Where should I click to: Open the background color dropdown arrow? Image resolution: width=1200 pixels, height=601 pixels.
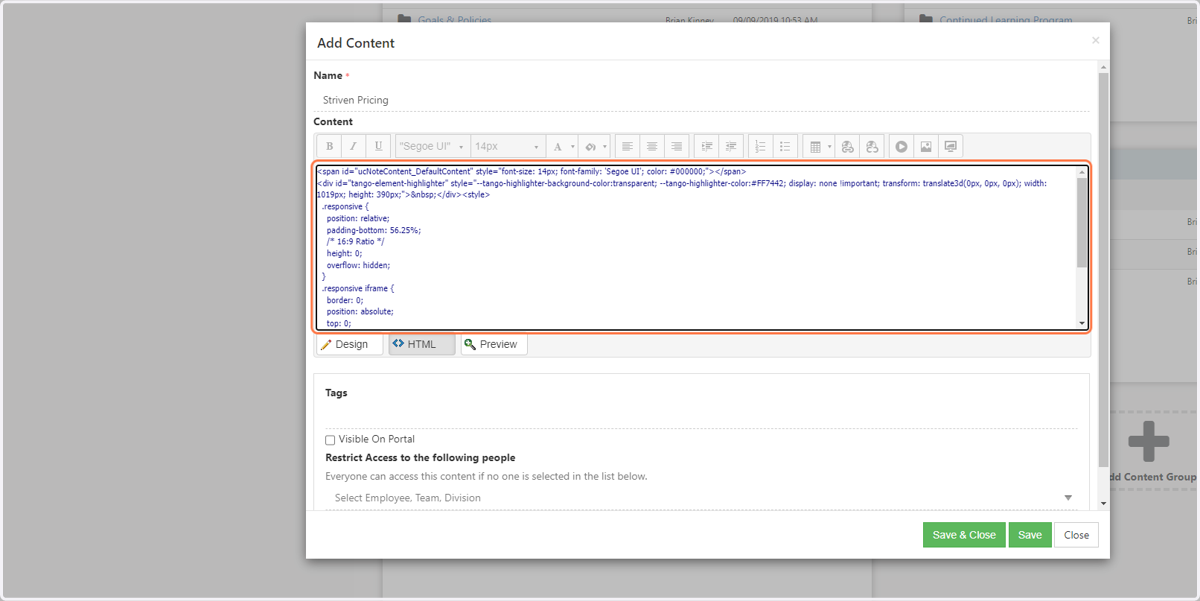tap(606, 147)
